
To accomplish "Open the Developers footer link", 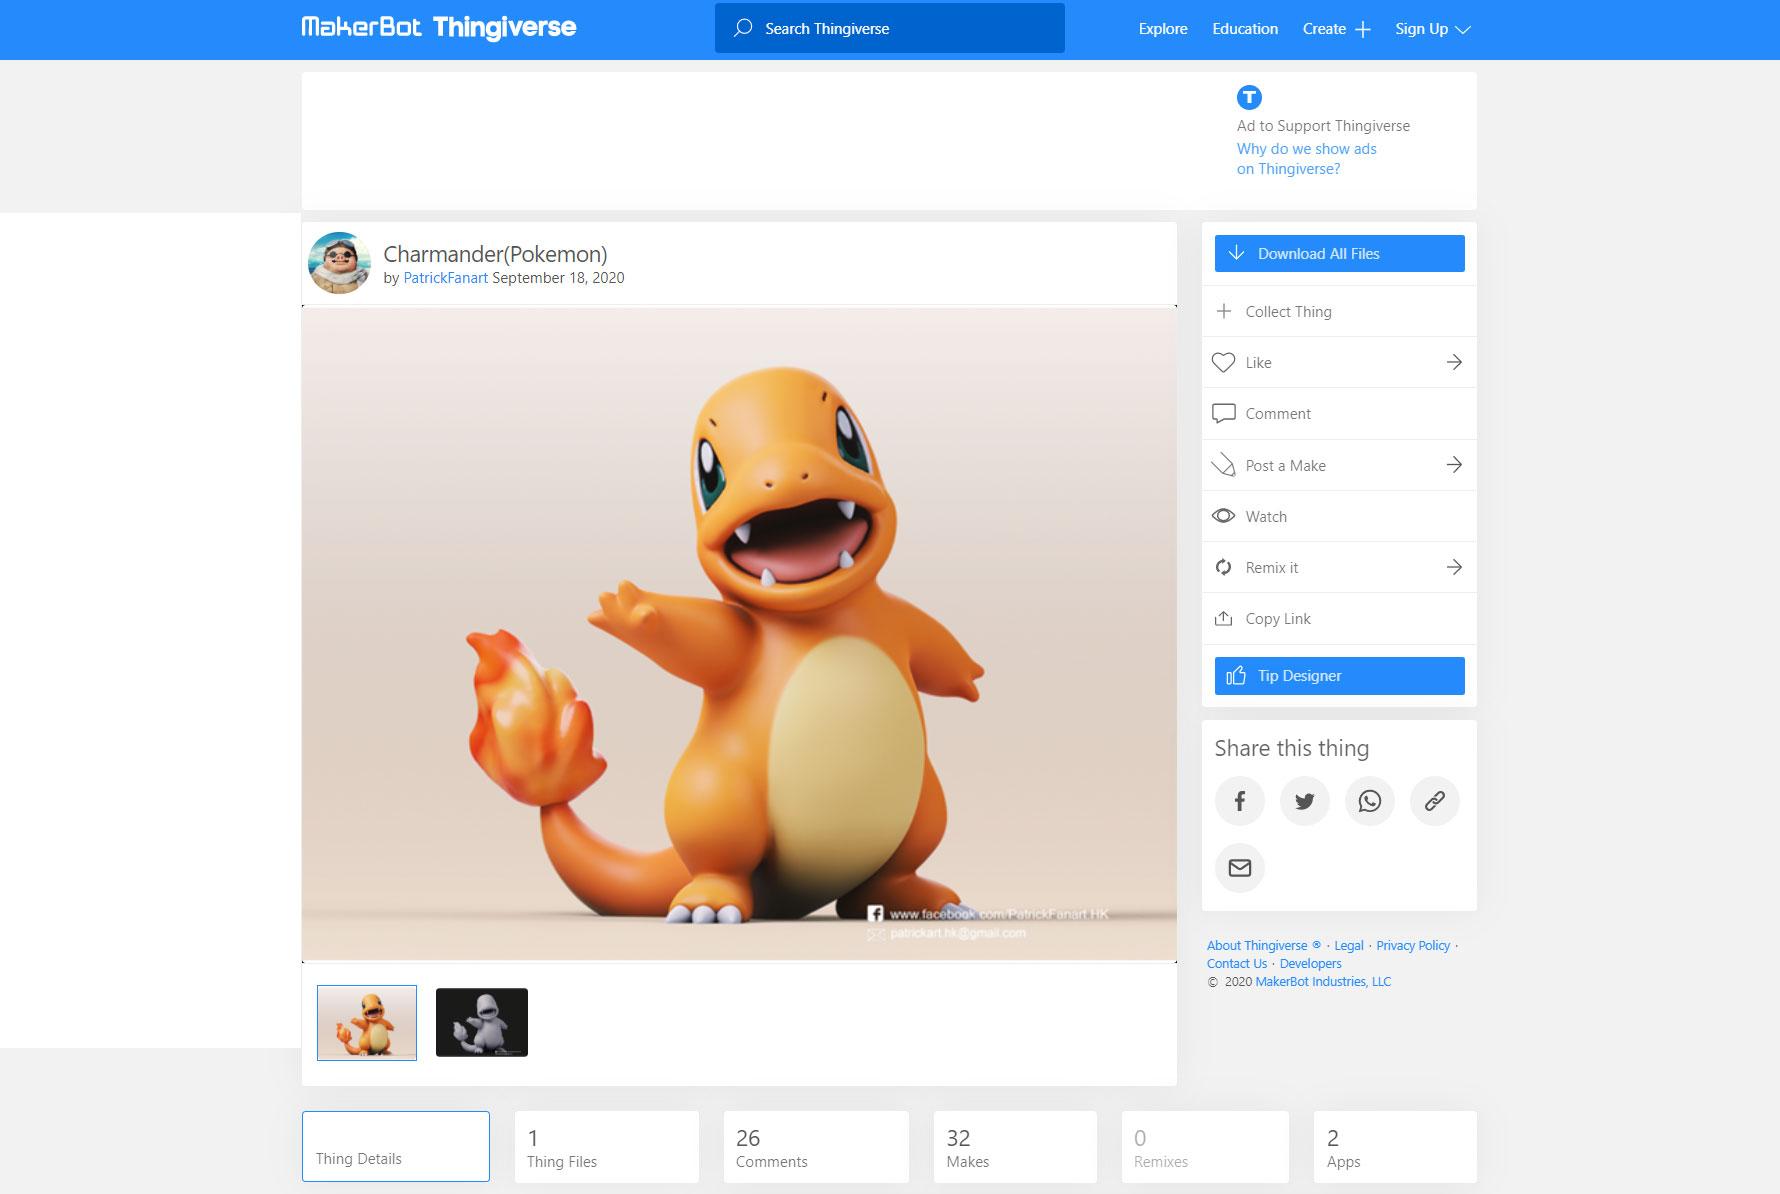I will click(1311, 963).
